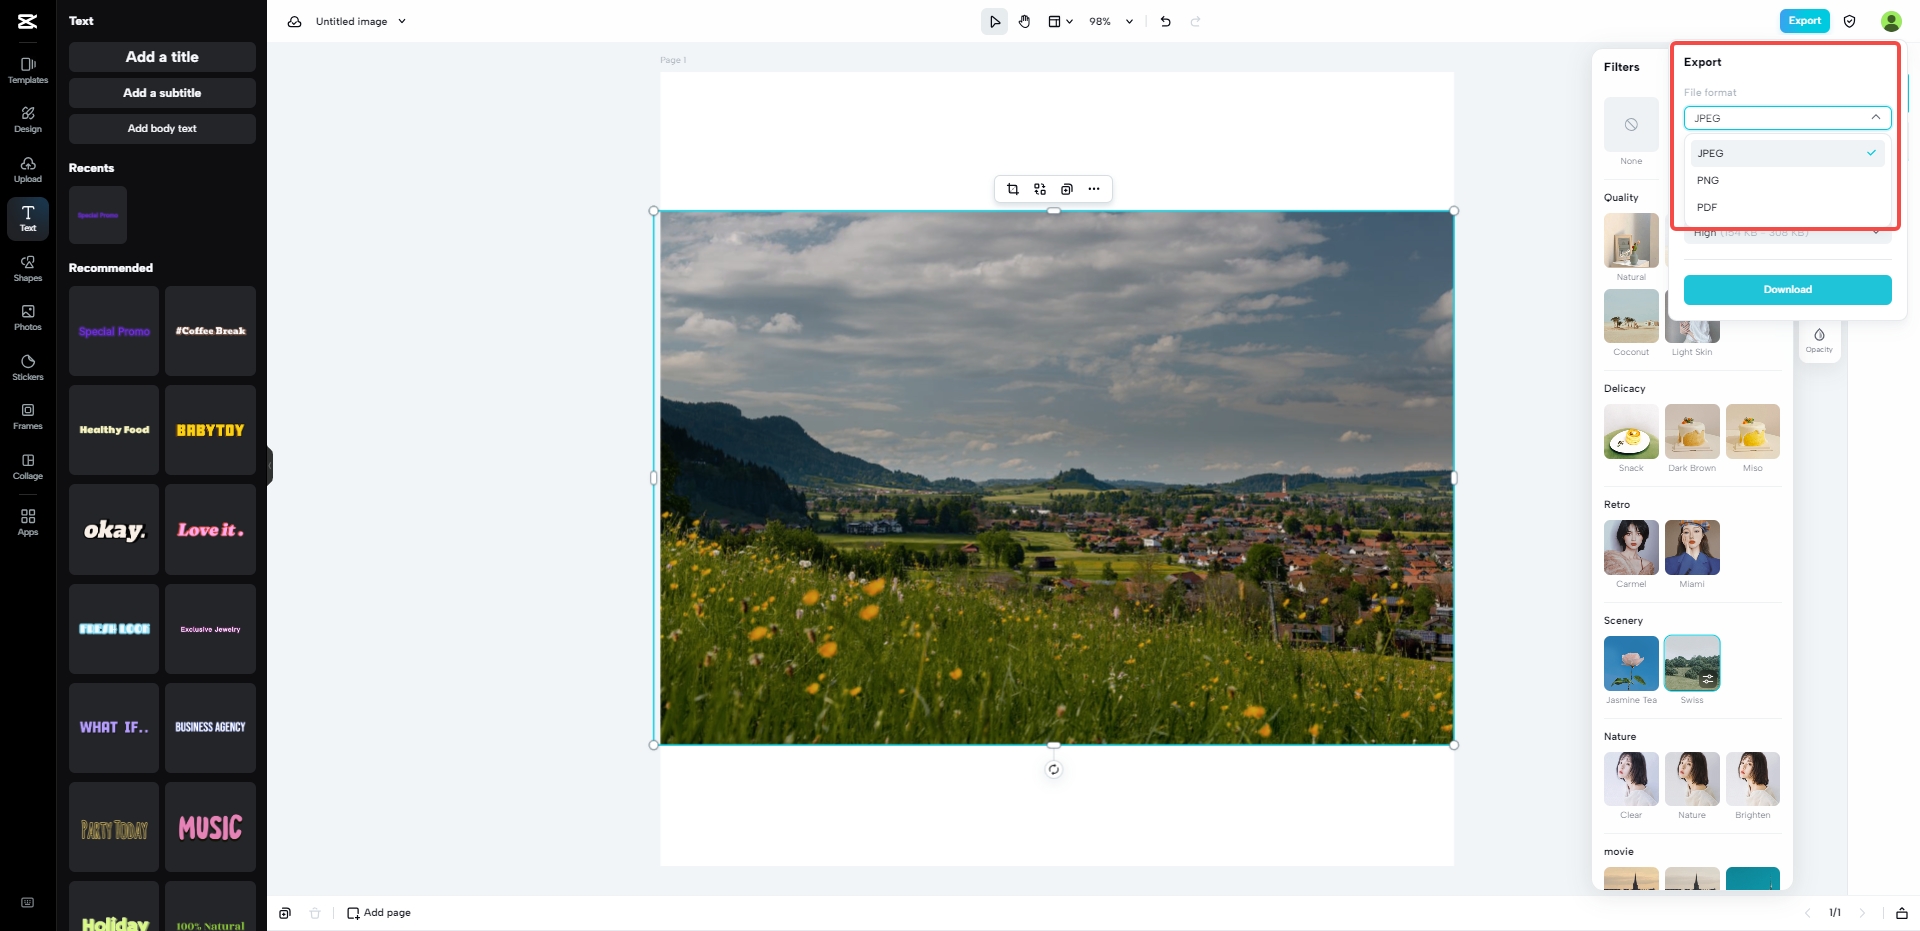Open the Shapes sidebar panel

pos(28,268)
